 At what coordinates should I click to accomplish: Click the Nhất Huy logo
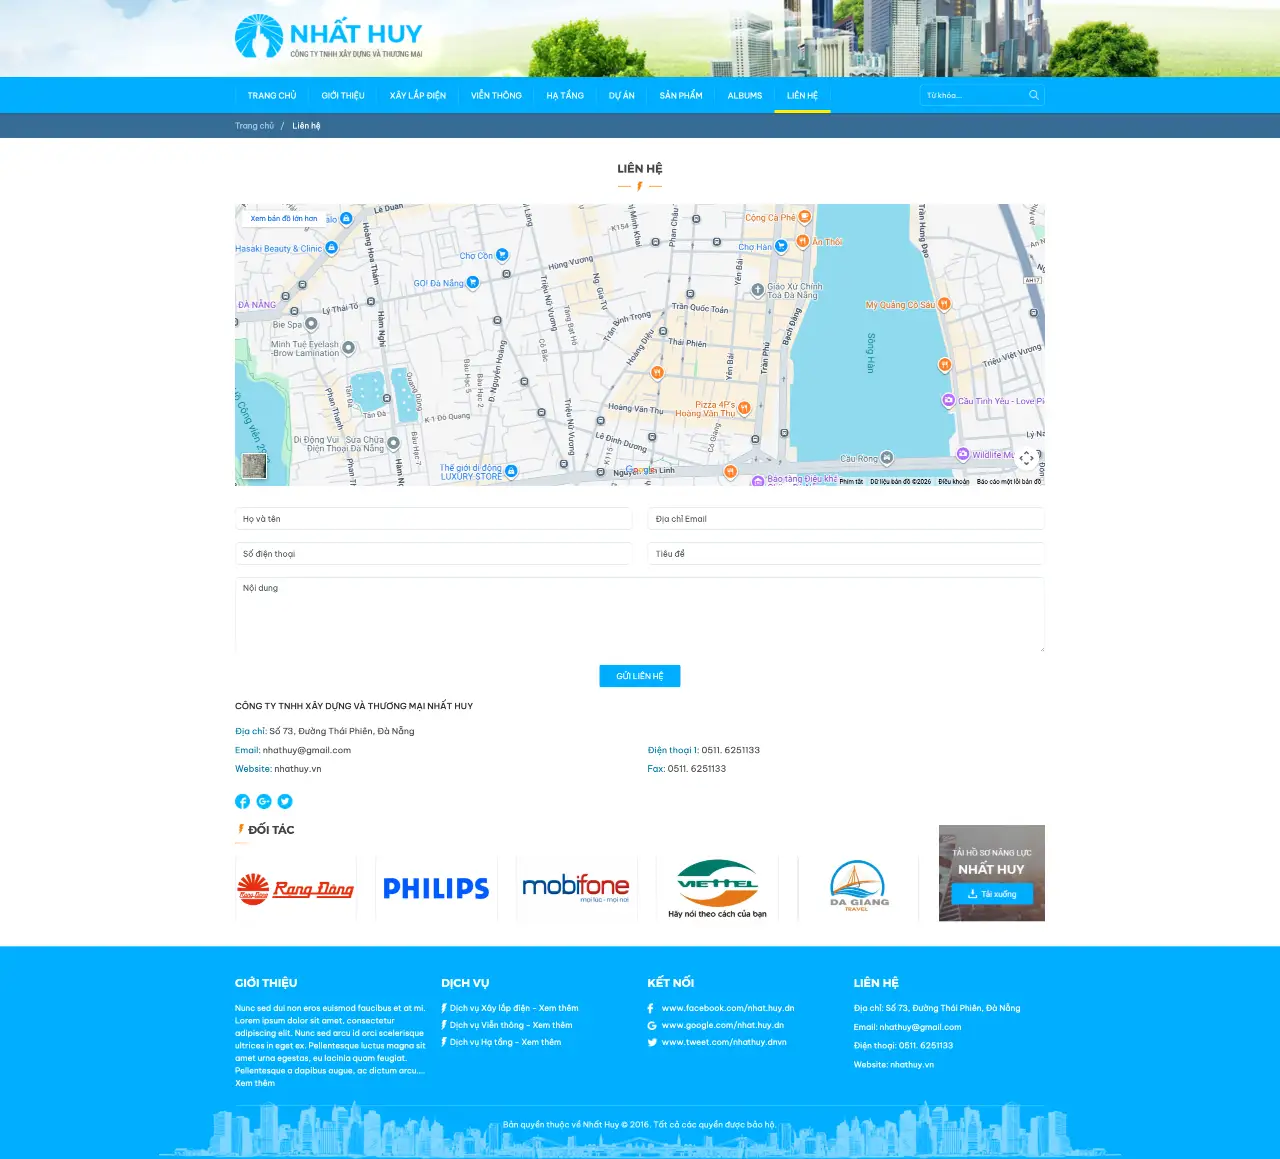pos(328,38)
